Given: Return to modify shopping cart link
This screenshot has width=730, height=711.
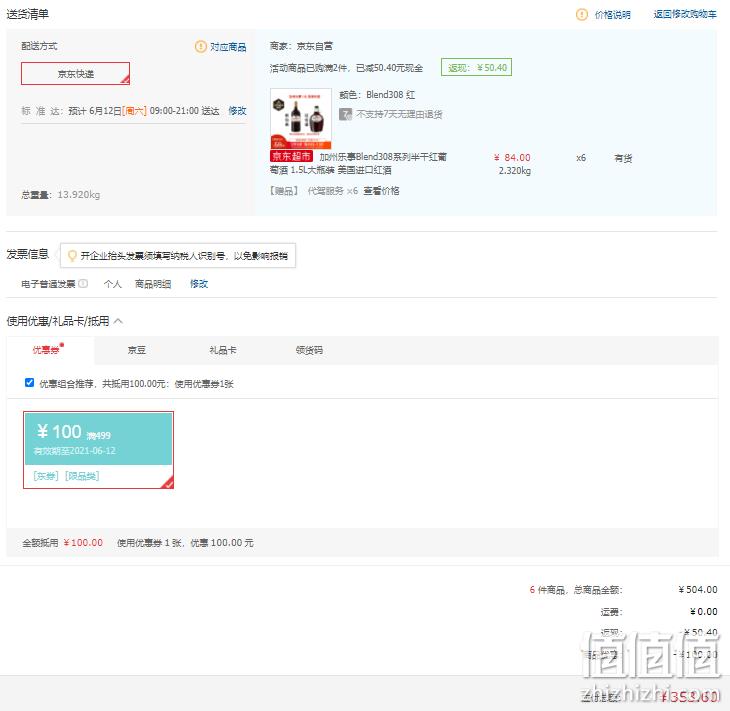Looking at the screenshot, I should pos(685,14).
